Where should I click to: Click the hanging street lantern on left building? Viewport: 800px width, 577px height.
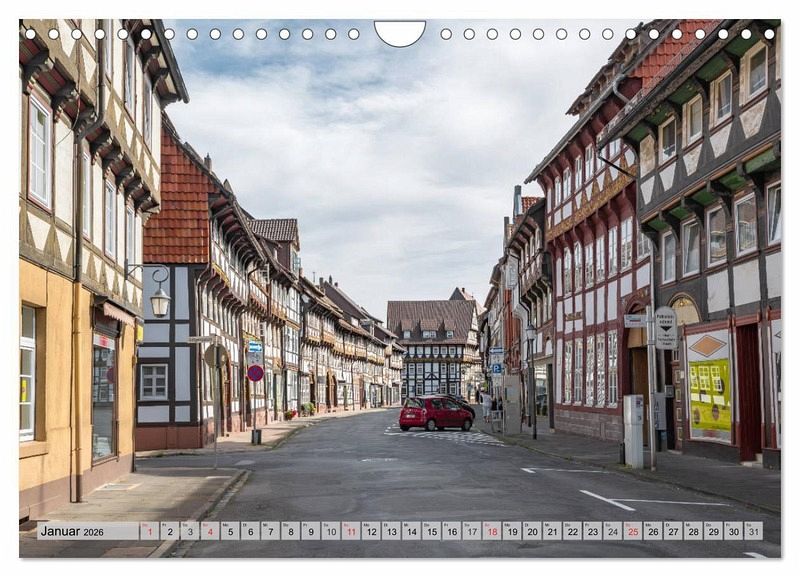point(160,299)
